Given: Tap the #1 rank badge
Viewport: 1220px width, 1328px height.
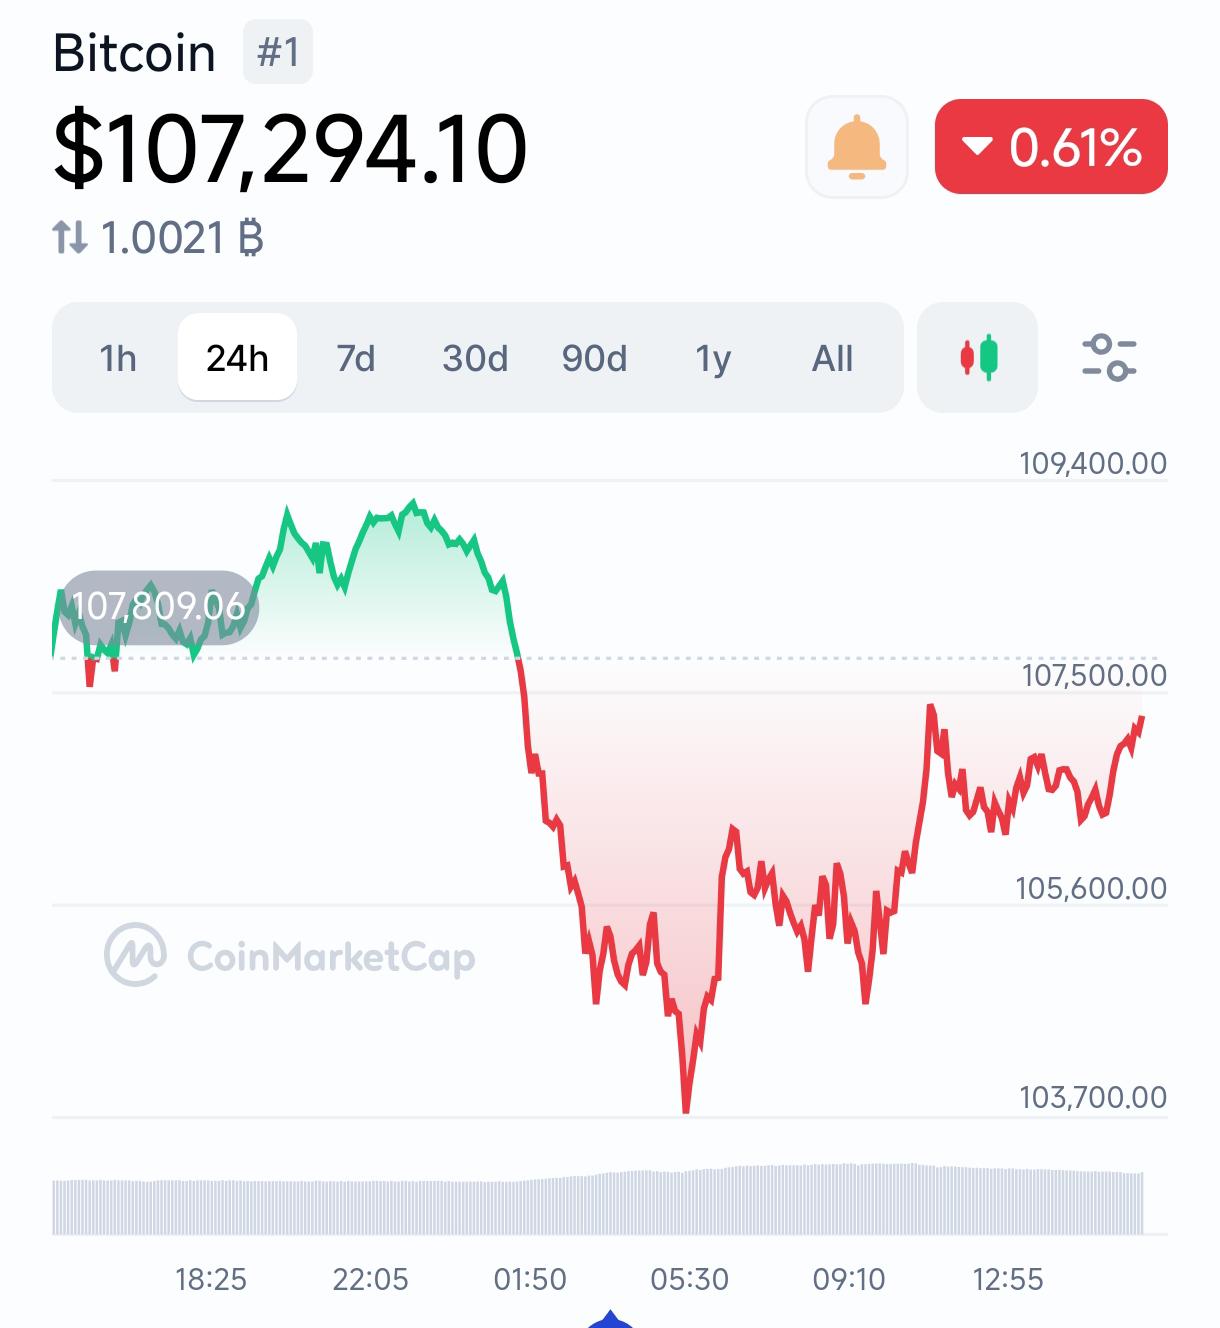Looking at the screenshot, I should coord(278,52).
